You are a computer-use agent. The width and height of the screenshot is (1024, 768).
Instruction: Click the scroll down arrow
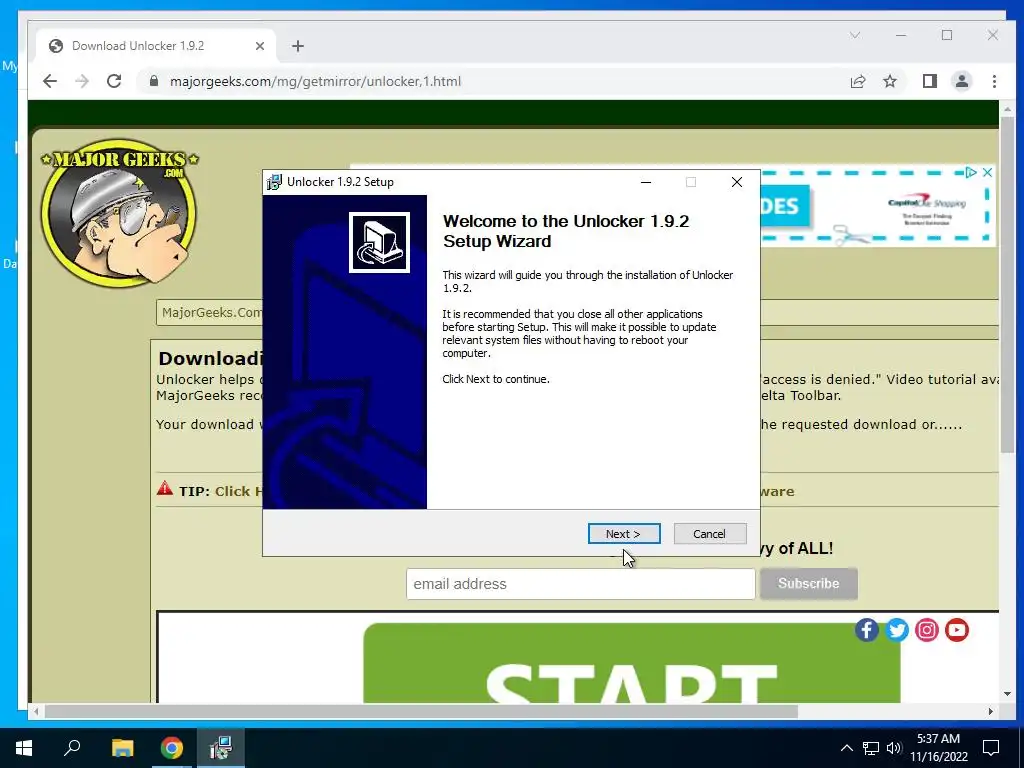[x=1007, y=694]
